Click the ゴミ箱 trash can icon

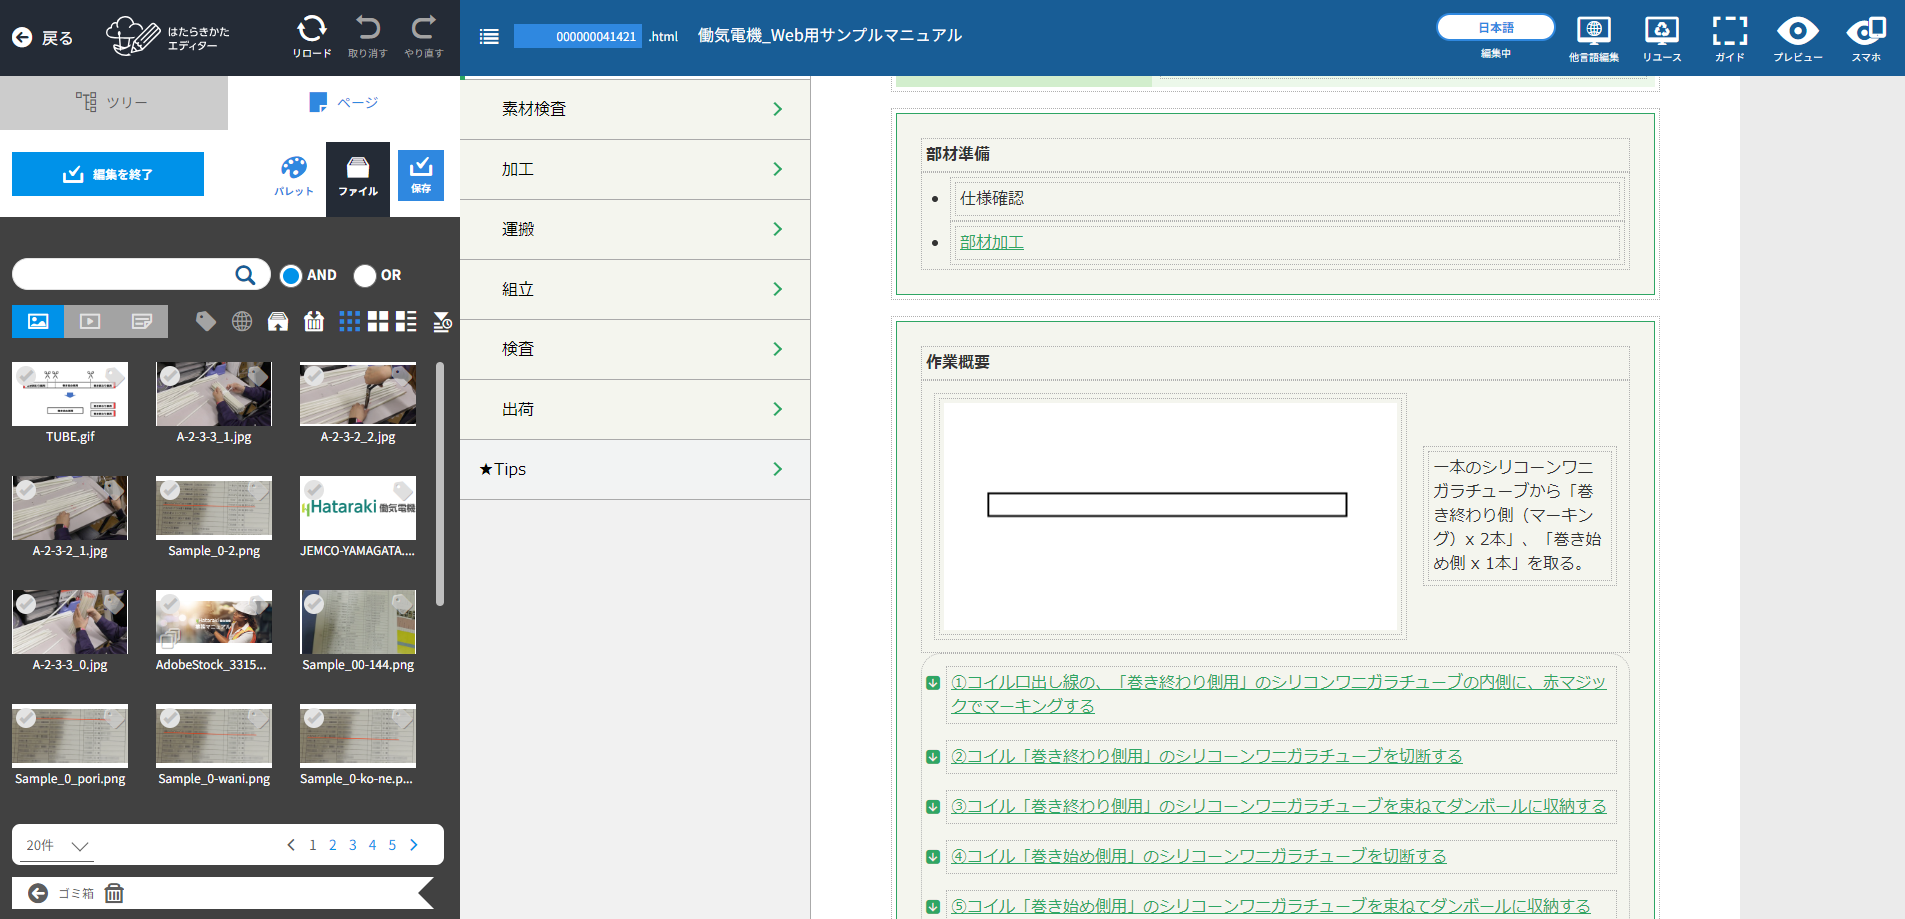[x=114, y=893]
